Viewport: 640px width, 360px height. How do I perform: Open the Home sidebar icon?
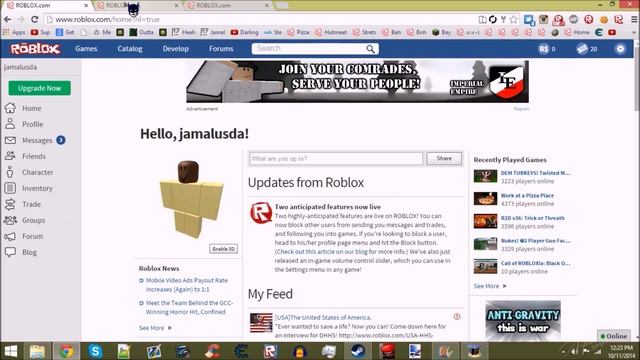10,108
